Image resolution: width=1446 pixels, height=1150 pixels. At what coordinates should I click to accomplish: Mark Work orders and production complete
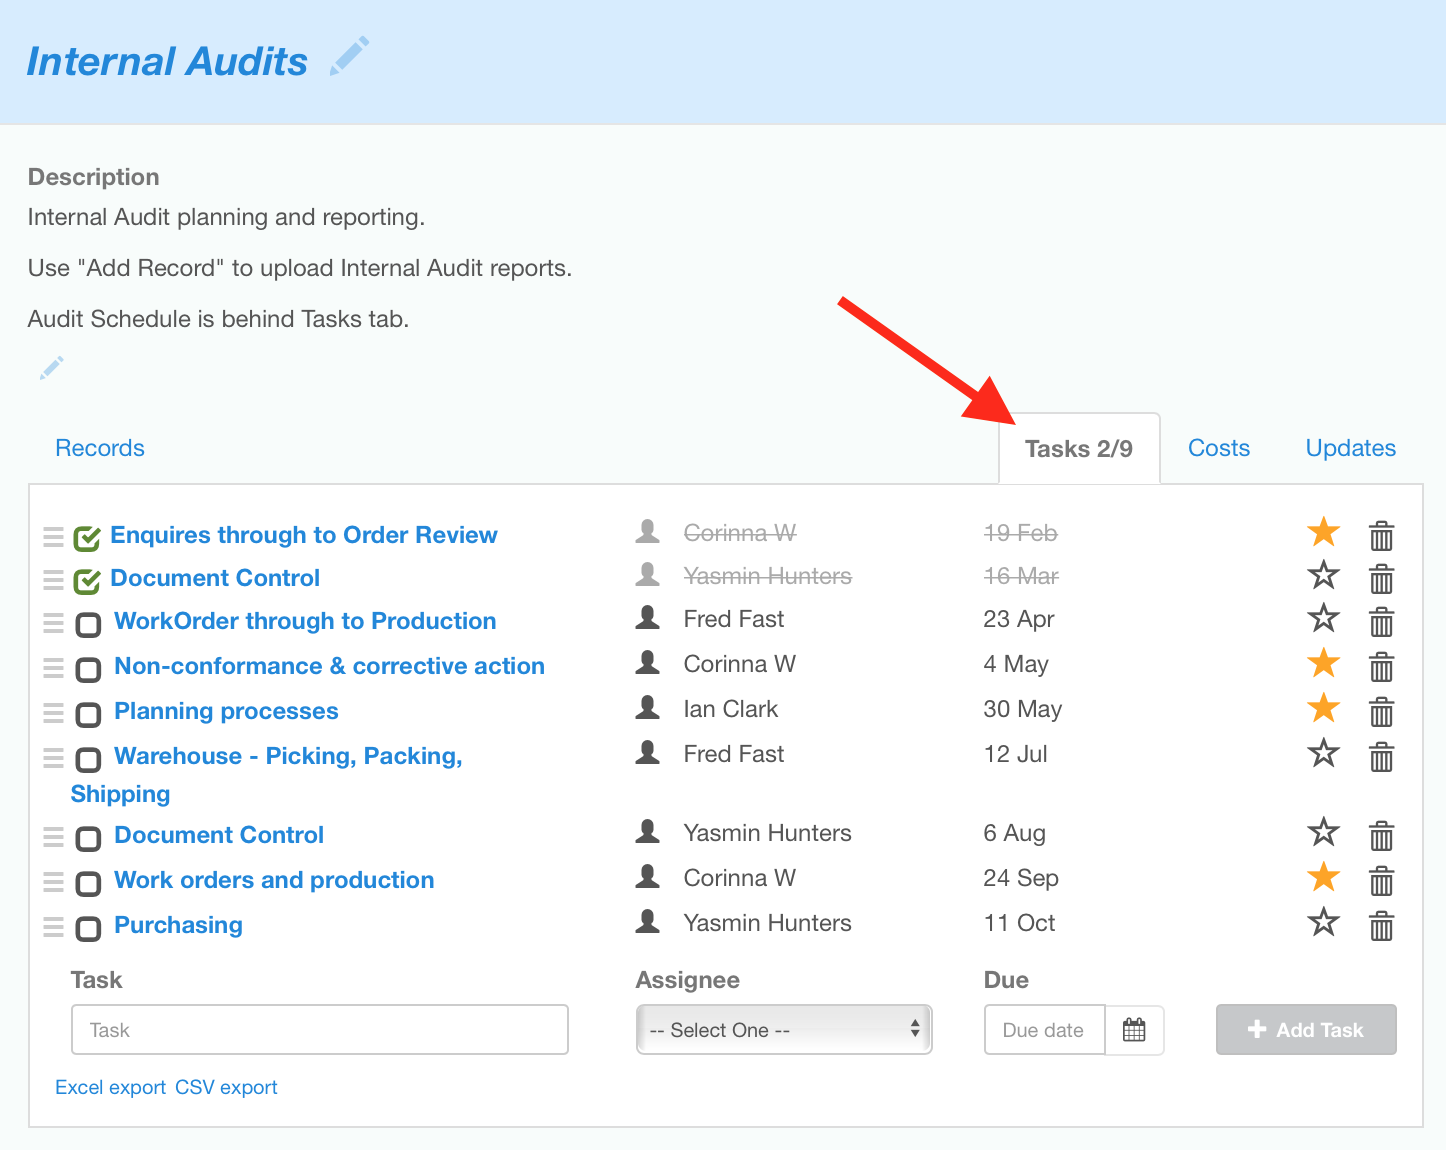click(88, 883)
